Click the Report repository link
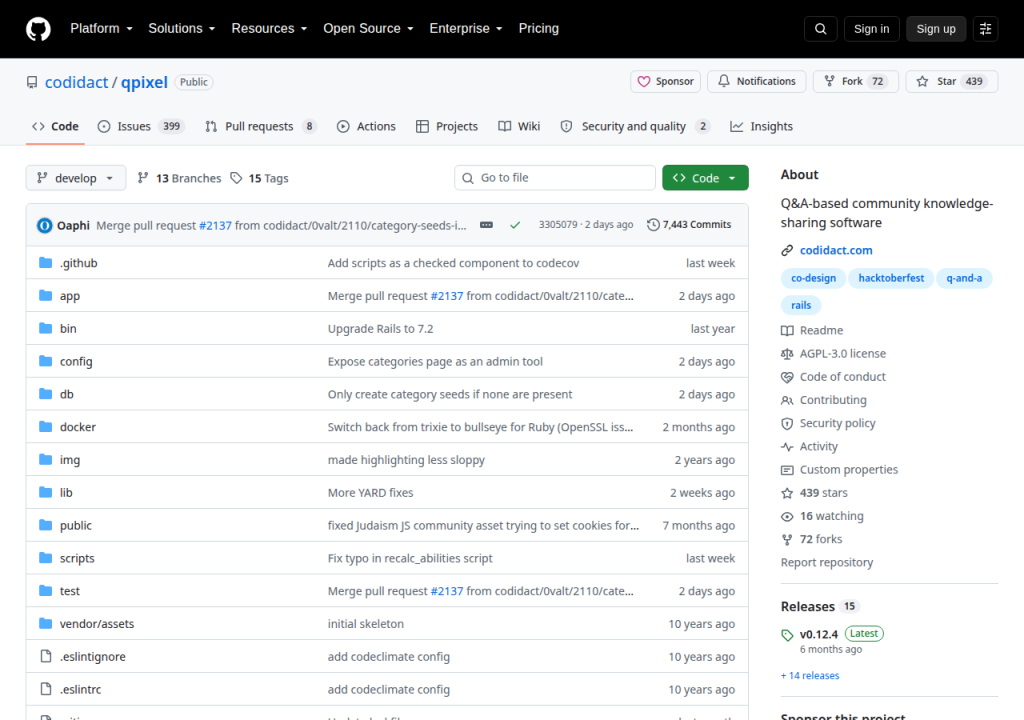Image resolution: width=1024 pixels, height=720 pixels. point(827,563)
